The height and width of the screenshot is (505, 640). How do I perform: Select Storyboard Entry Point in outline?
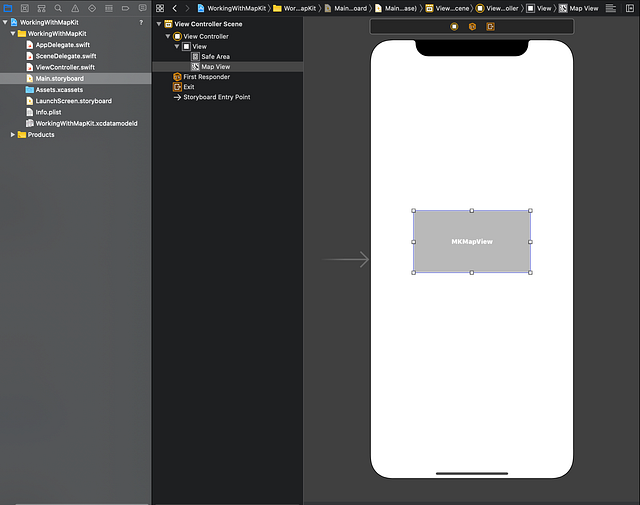pyautogui.click(x=212, y=97)
